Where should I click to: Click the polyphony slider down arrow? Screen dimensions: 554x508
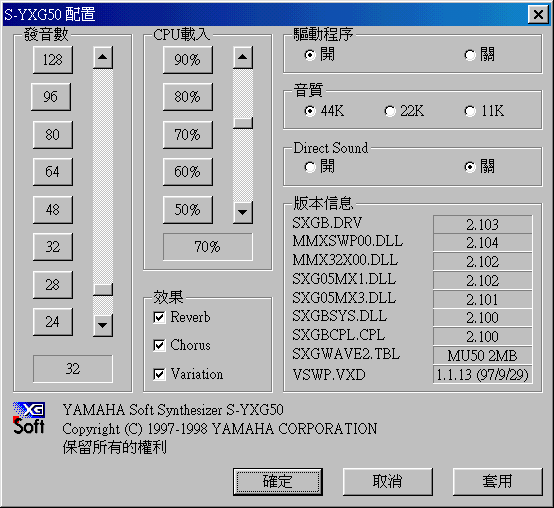click(103, 325)
